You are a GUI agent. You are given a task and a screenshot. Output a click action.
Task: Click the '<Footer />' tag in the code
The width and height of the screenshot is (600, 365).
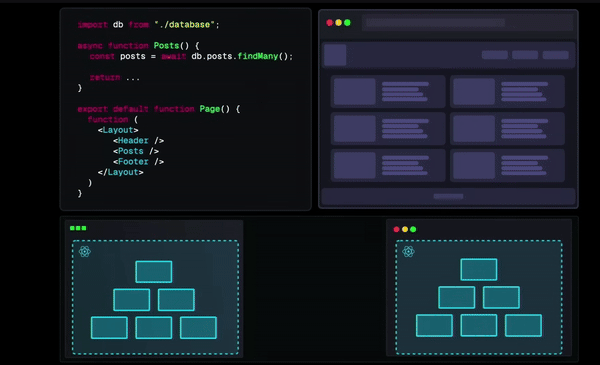(139, 161)
